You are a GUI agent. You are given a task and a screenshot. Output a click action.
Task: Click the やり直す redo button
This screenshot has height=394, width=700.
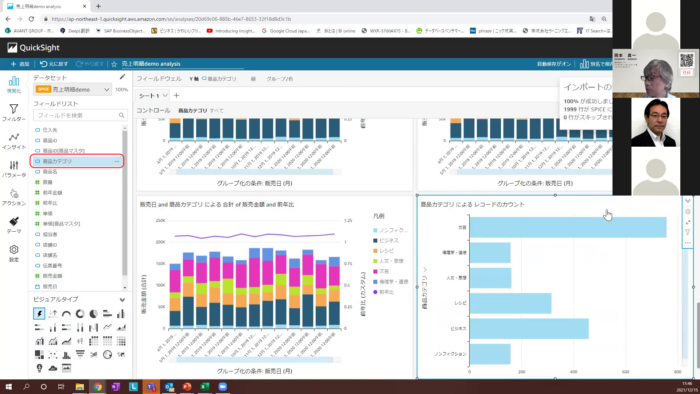click(90, 64)
